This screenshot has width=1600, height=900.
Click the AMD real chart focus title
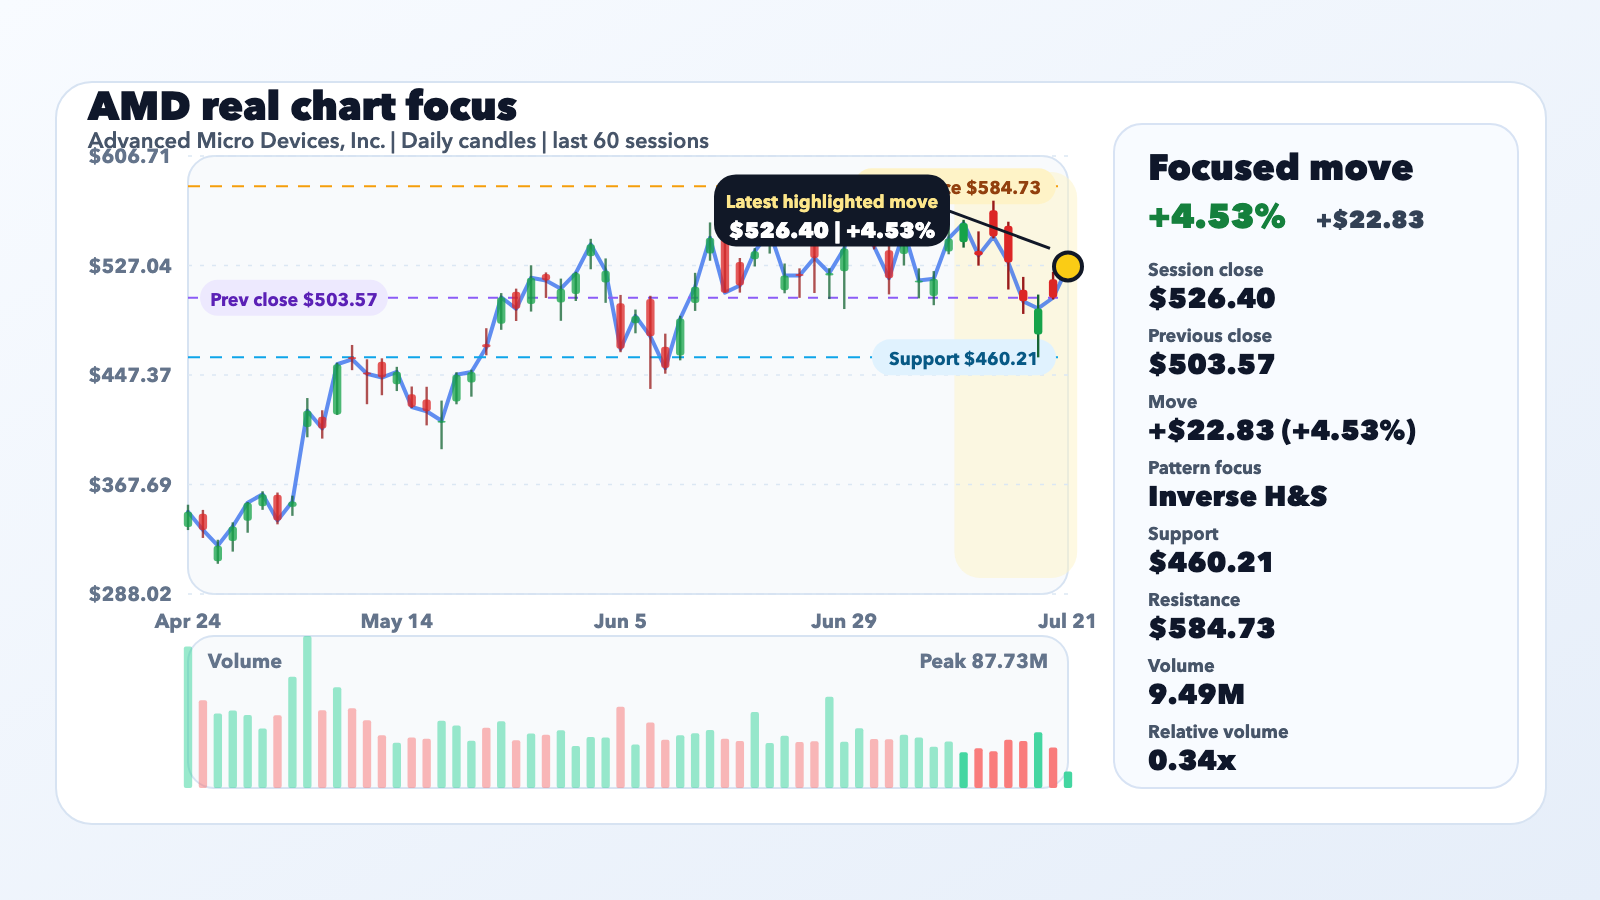(x=303, y=106)
